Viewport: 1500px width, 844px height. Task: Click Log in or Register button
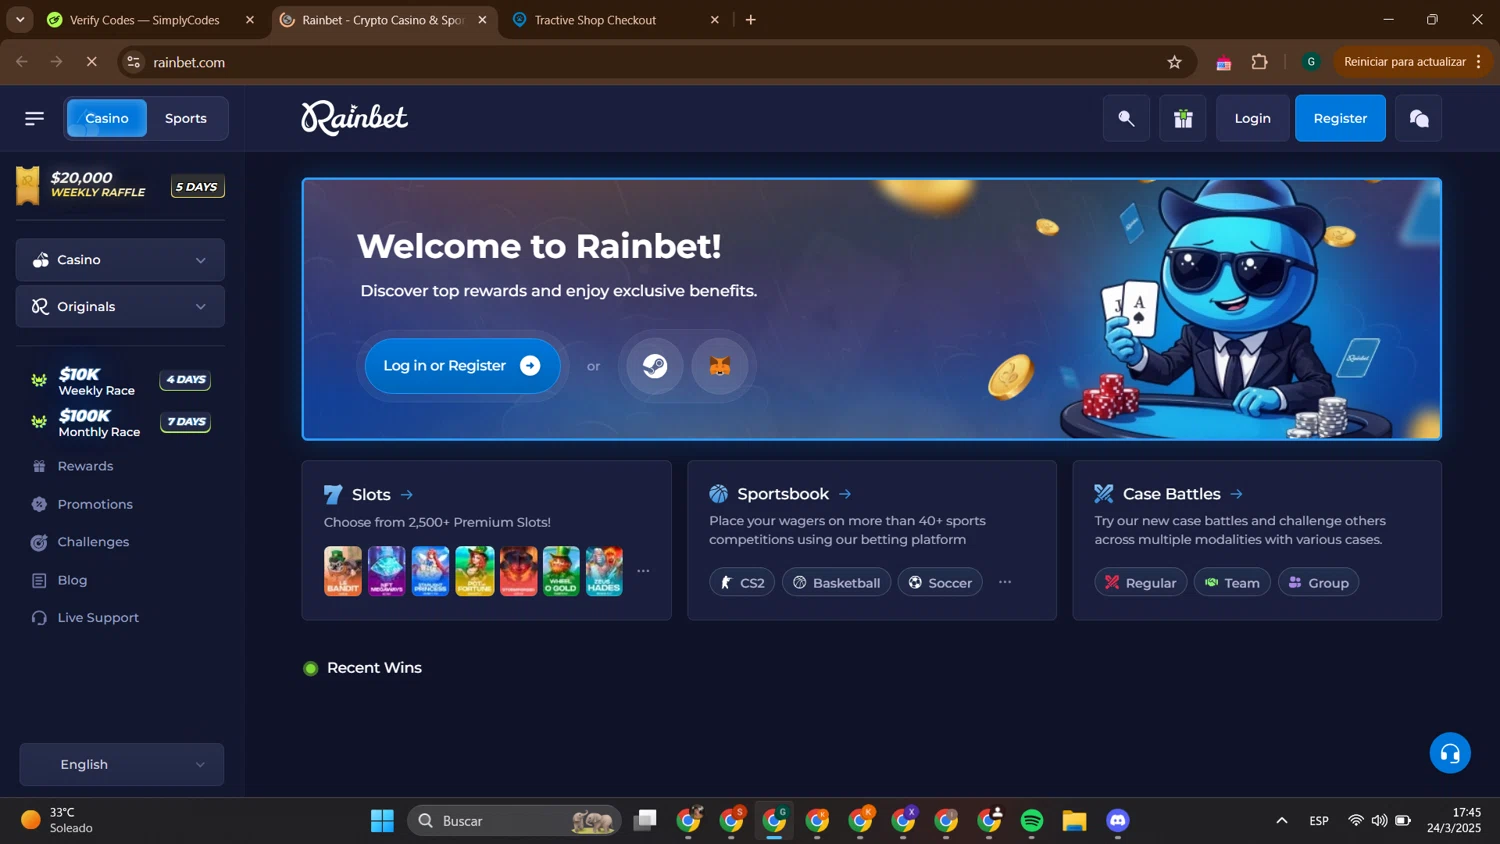coord(462,366)
